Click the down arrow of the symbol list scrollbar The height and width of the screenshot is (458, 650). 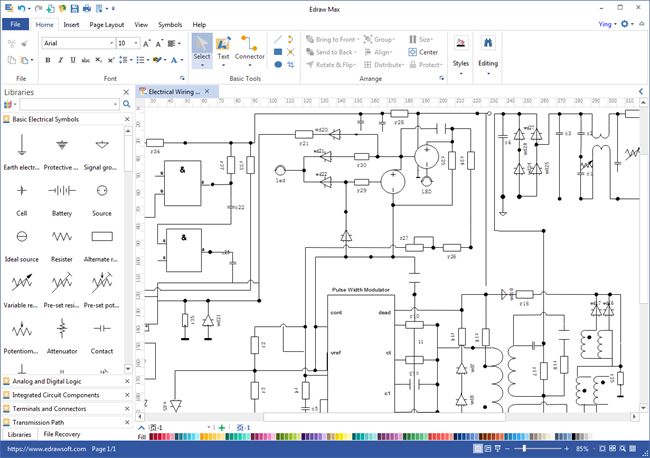[128, 368]
